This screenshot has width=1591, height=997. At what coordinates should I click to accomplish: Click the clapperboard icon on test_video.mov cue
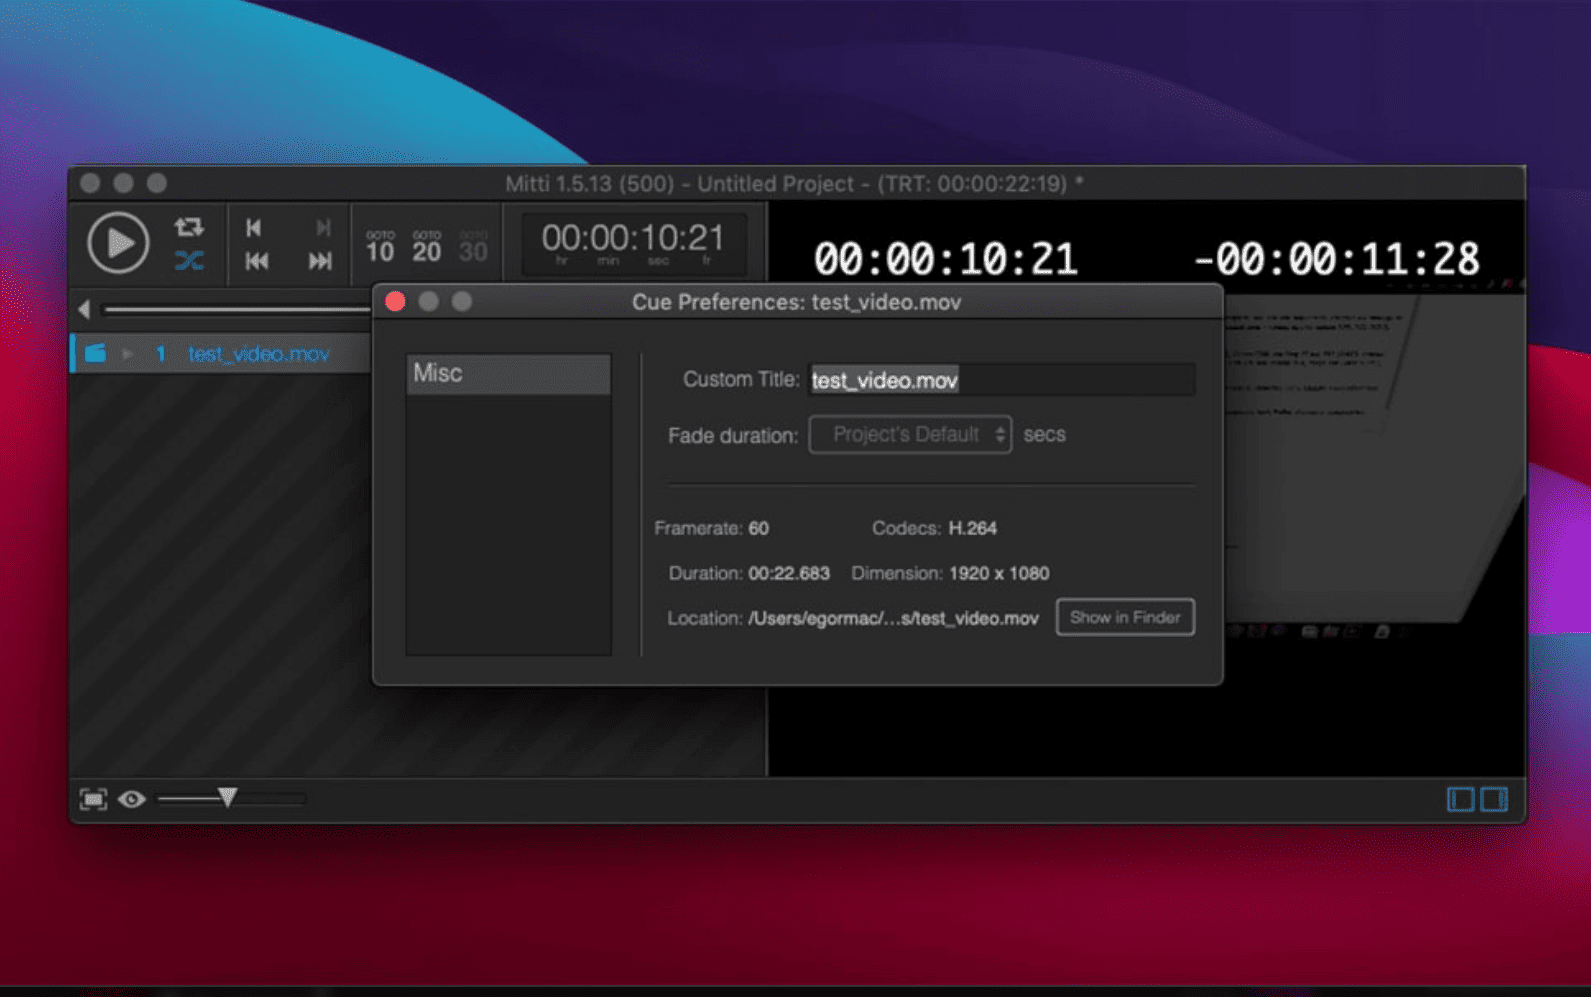coord(95,353)
